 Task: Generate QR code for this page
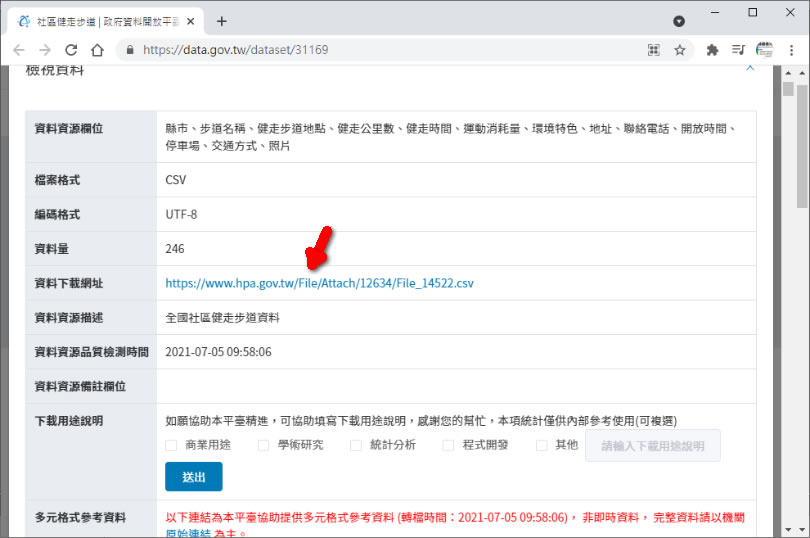[653, 50]
